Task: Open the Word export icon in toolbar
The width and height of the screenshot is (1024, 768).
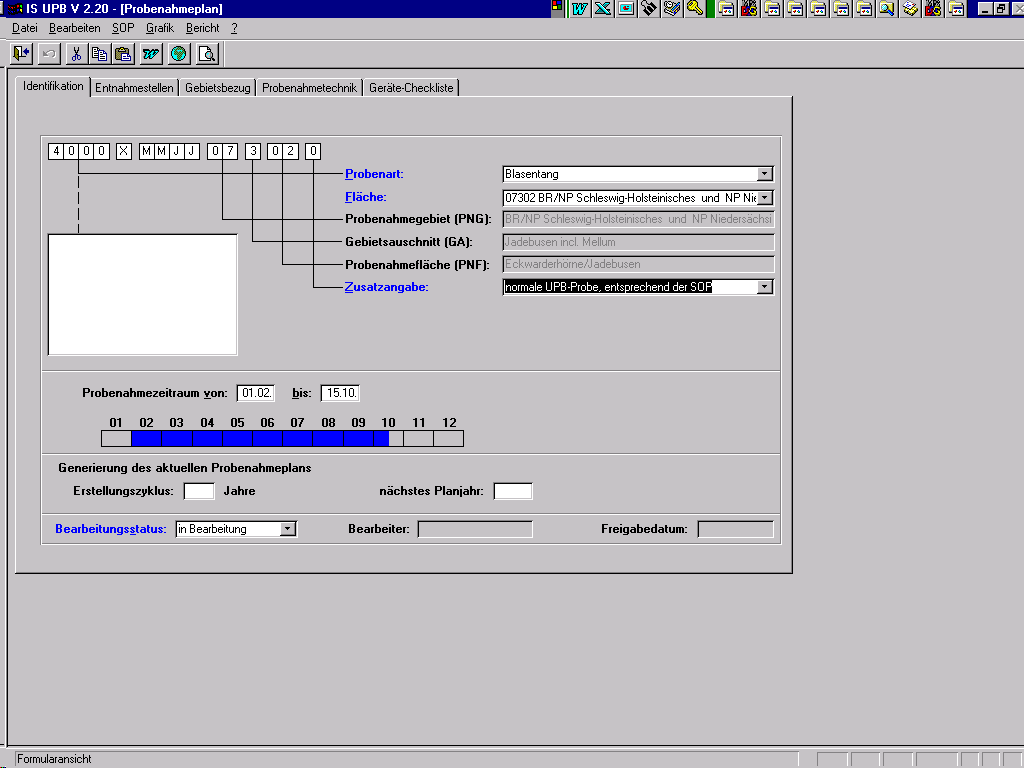Action: click(151, 53)
